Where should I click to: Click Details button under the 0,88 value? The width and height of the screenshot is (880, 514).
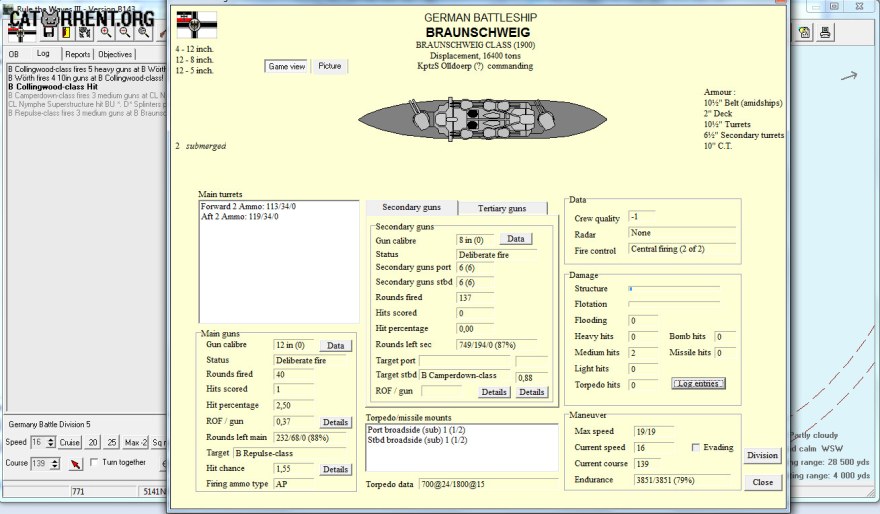click(531, 392)
